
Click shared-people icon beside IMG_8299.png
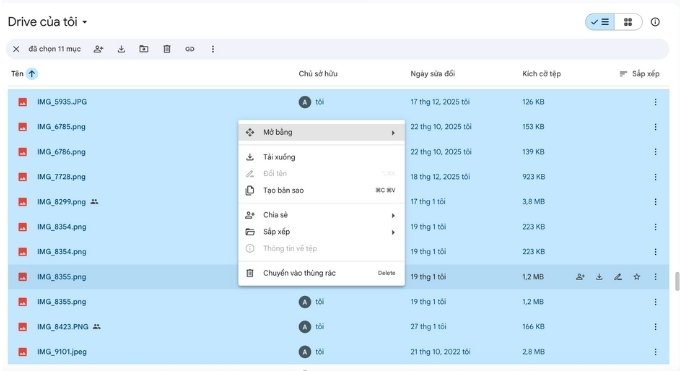[x=94, y=202]
